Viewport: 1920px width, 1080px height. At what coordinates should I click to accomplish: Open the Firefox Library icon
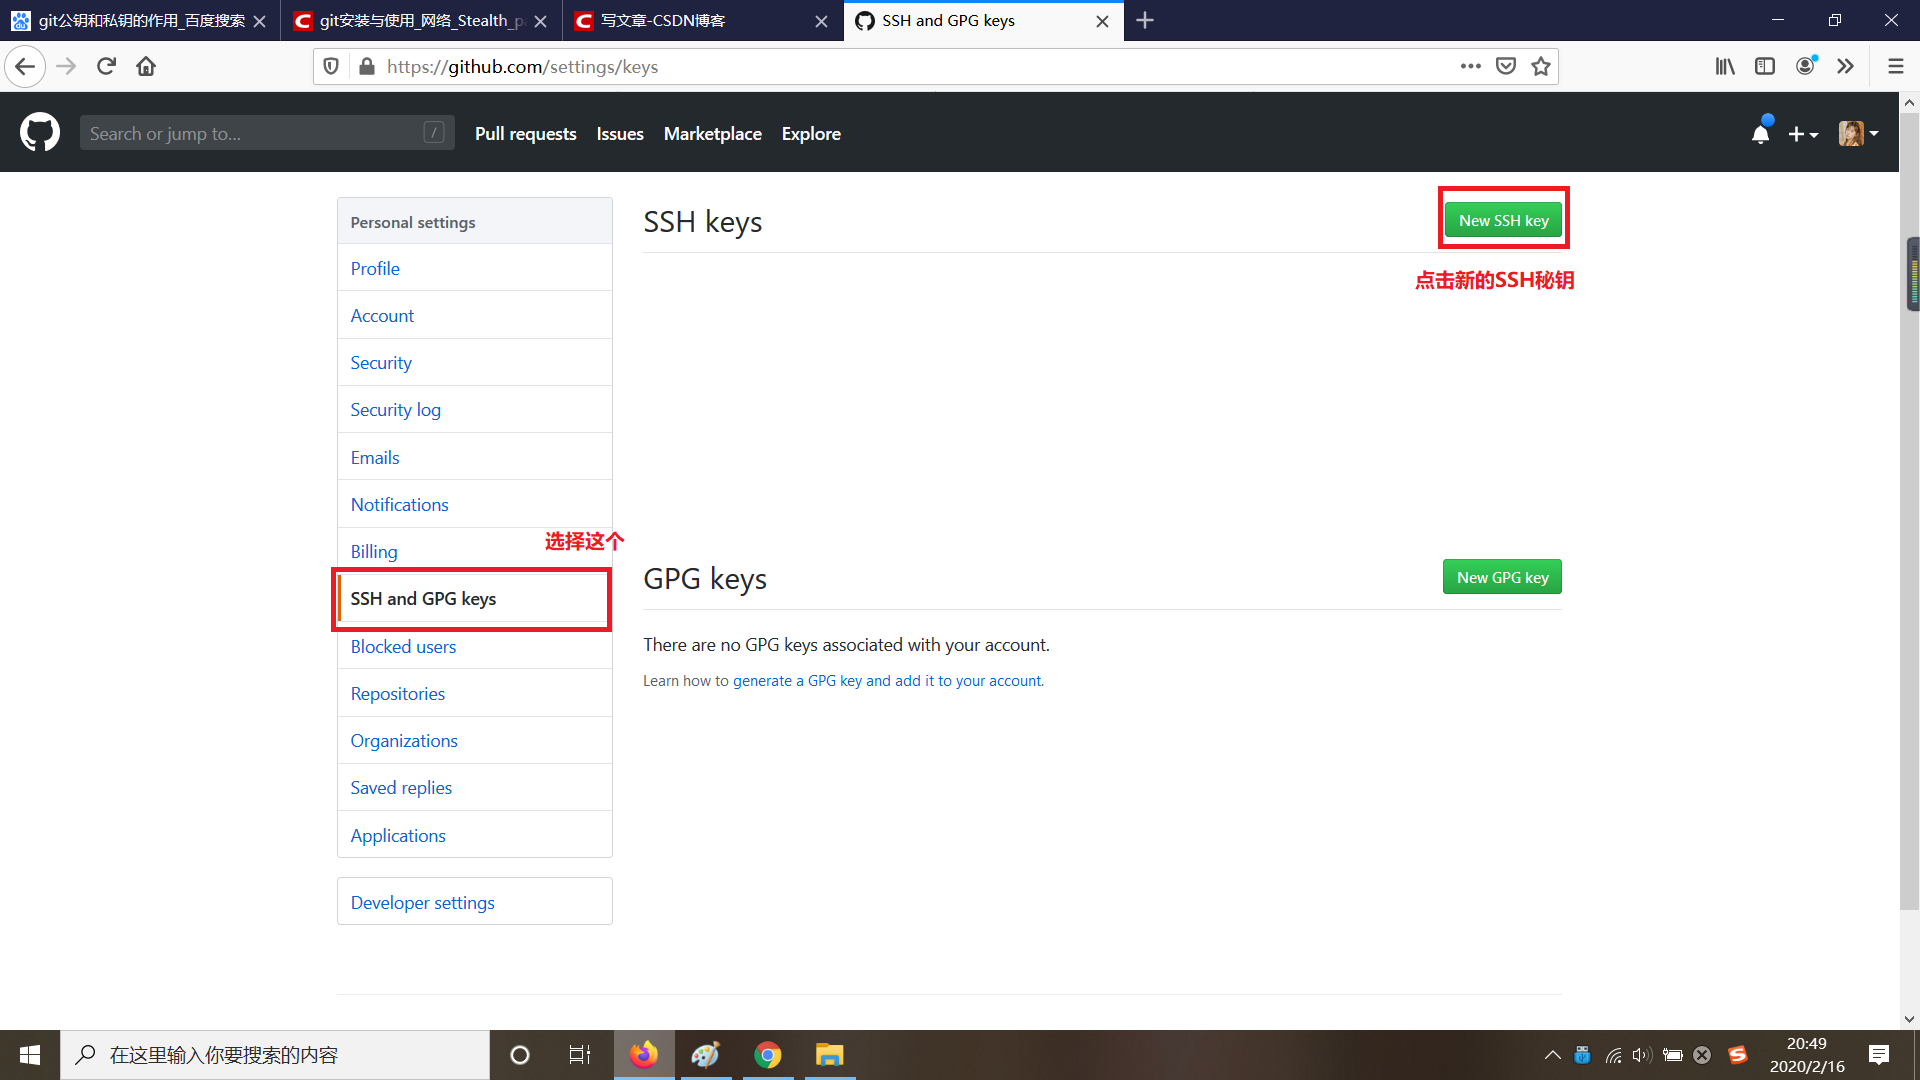(1725, 67)
